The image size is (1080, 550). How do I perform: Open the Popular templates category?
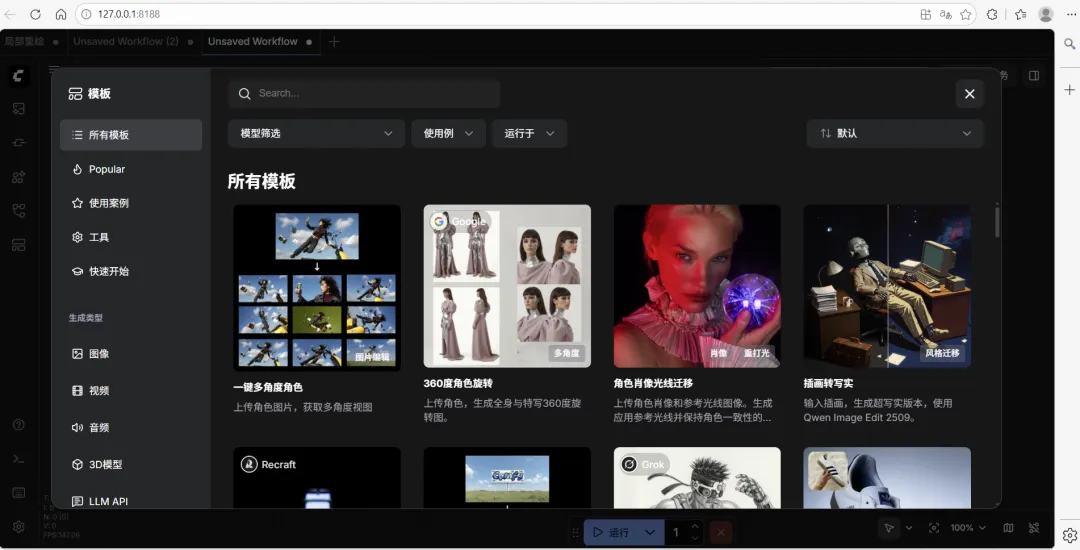tap(131, 169)
